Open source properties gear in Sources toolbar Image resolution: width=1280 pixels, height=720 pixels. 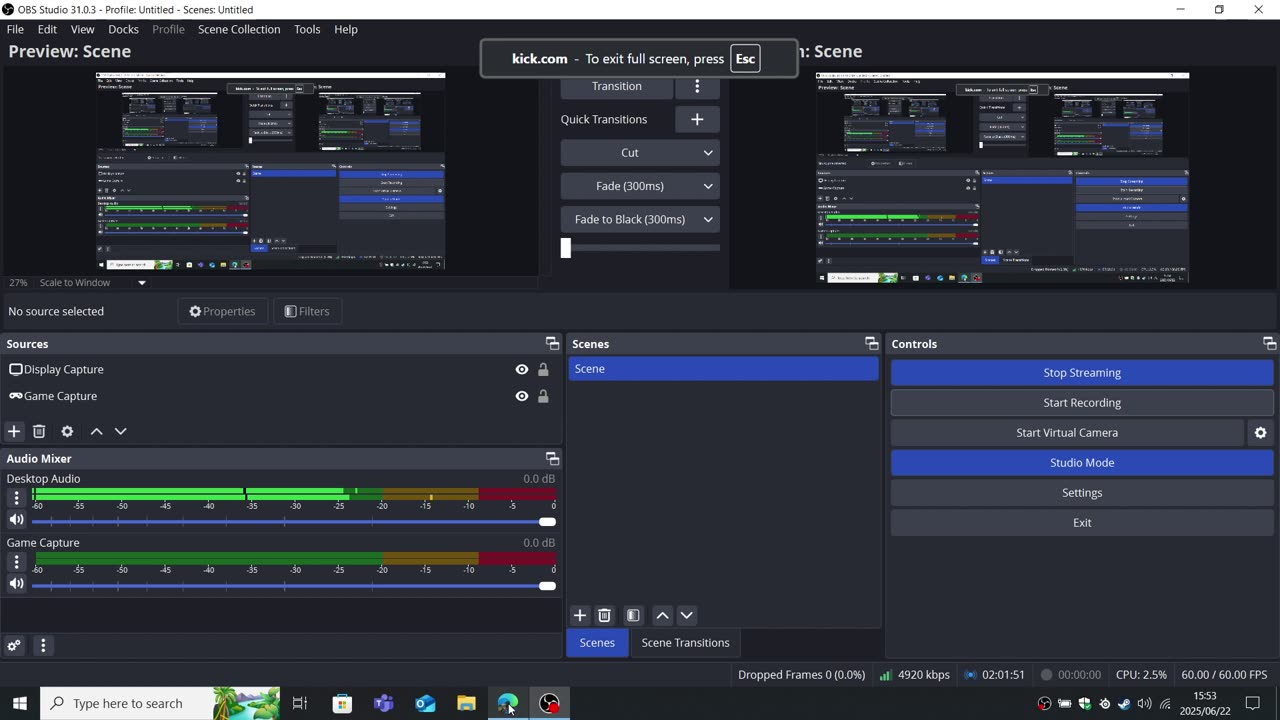pyautogui.click(x=67, y=431)
